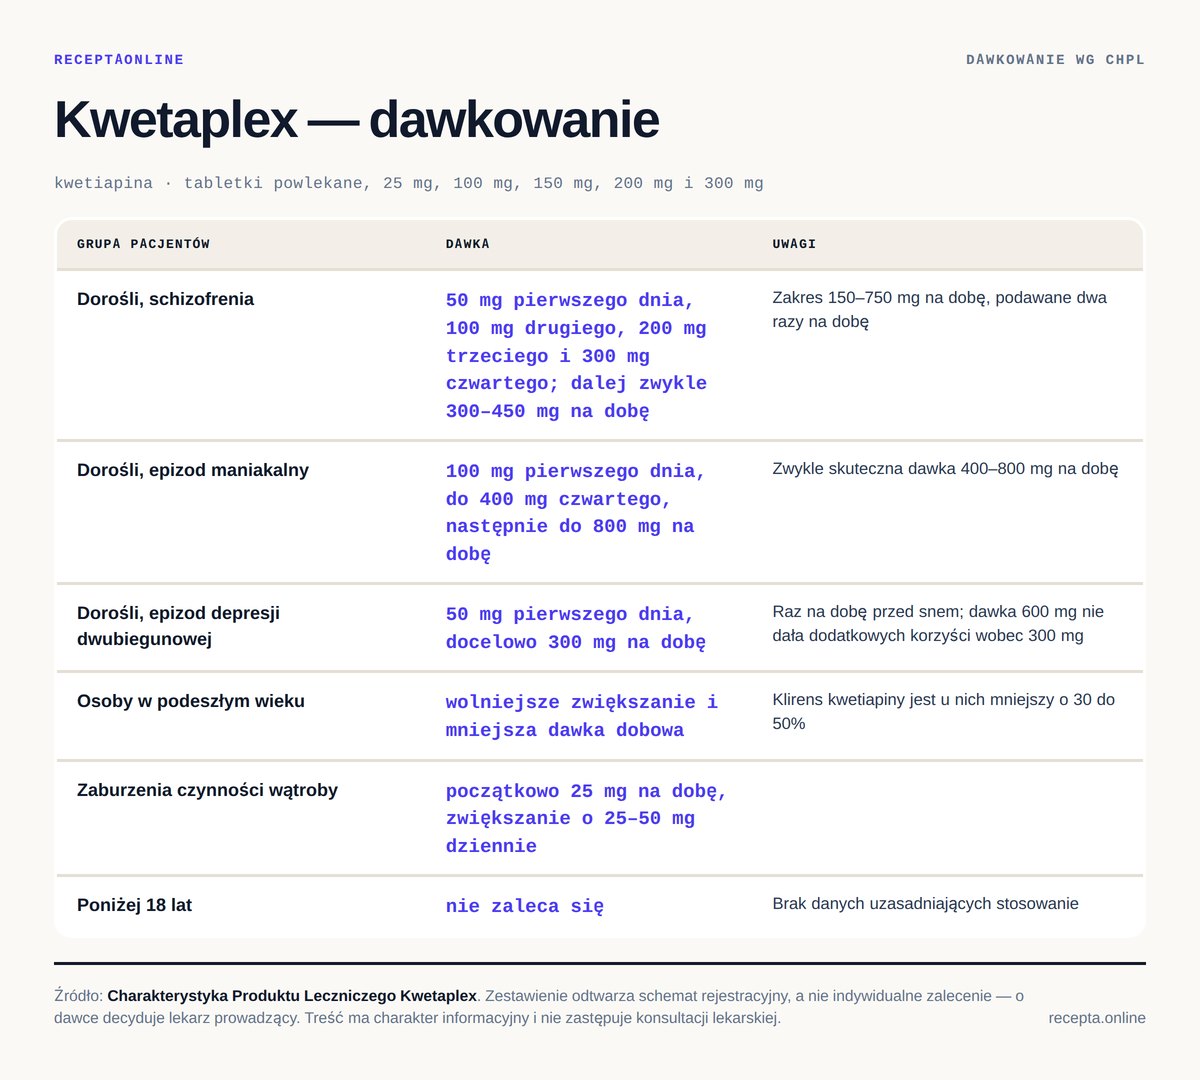Screen dimensions: 1200x1080
Task: Click the dose '100 mg pierwszego dnia, do 400 mg'
Action: click(x=576, y=512)
